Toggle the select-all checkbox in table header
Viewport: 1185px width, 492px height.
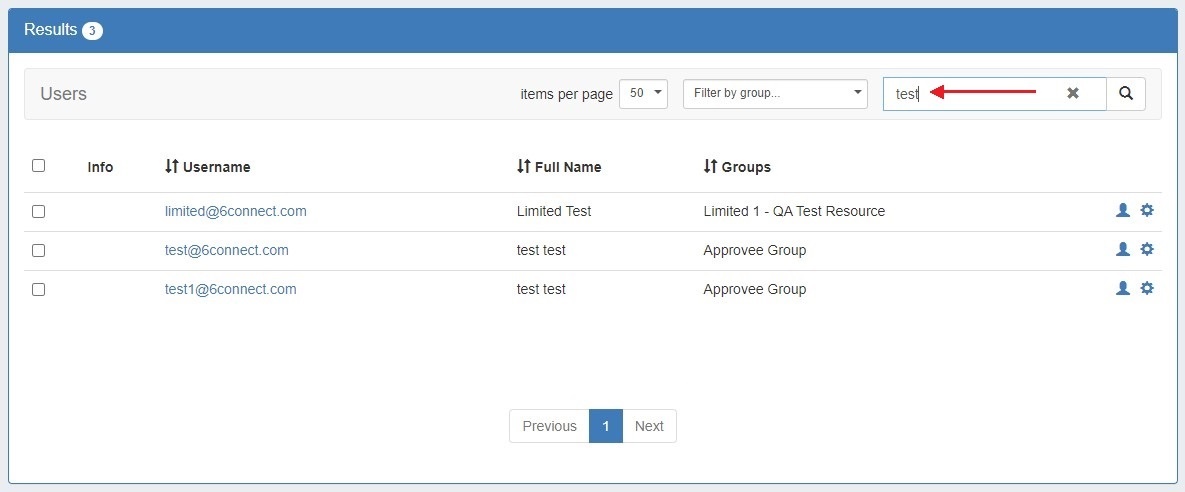[x=38, y=166]
